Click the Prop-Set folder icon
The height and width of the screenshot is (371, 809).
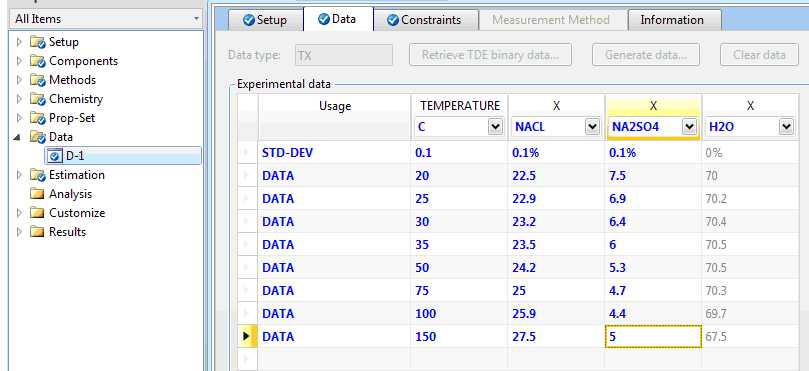click(x=38, y=118)
